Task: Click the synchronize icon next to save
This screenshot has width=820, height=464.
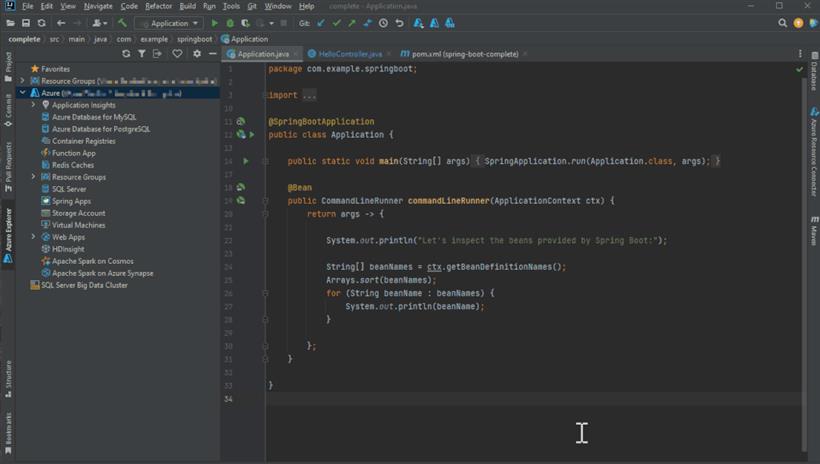Action: coord(41,23)
